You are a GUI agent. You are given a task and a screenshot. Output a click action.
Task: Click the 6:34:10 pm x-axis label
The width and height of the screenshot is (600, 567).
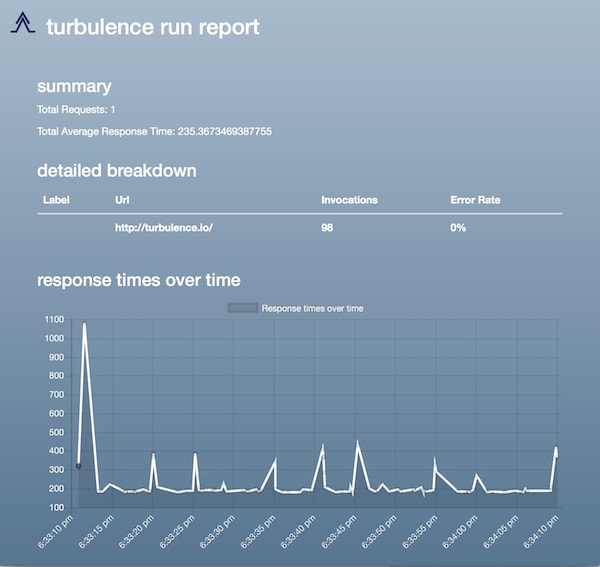tap(540, 532)
